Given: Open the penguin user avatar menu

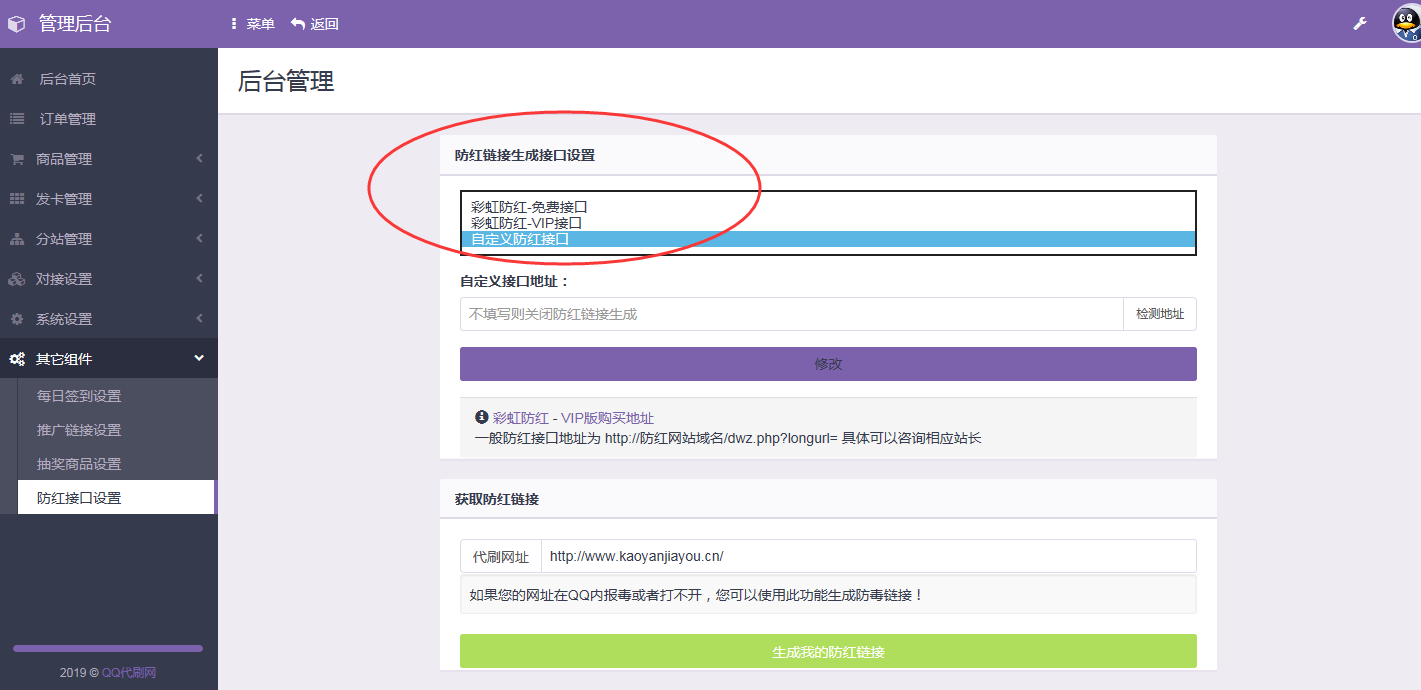Looking at the screenshot, I should coord(1405,24).
